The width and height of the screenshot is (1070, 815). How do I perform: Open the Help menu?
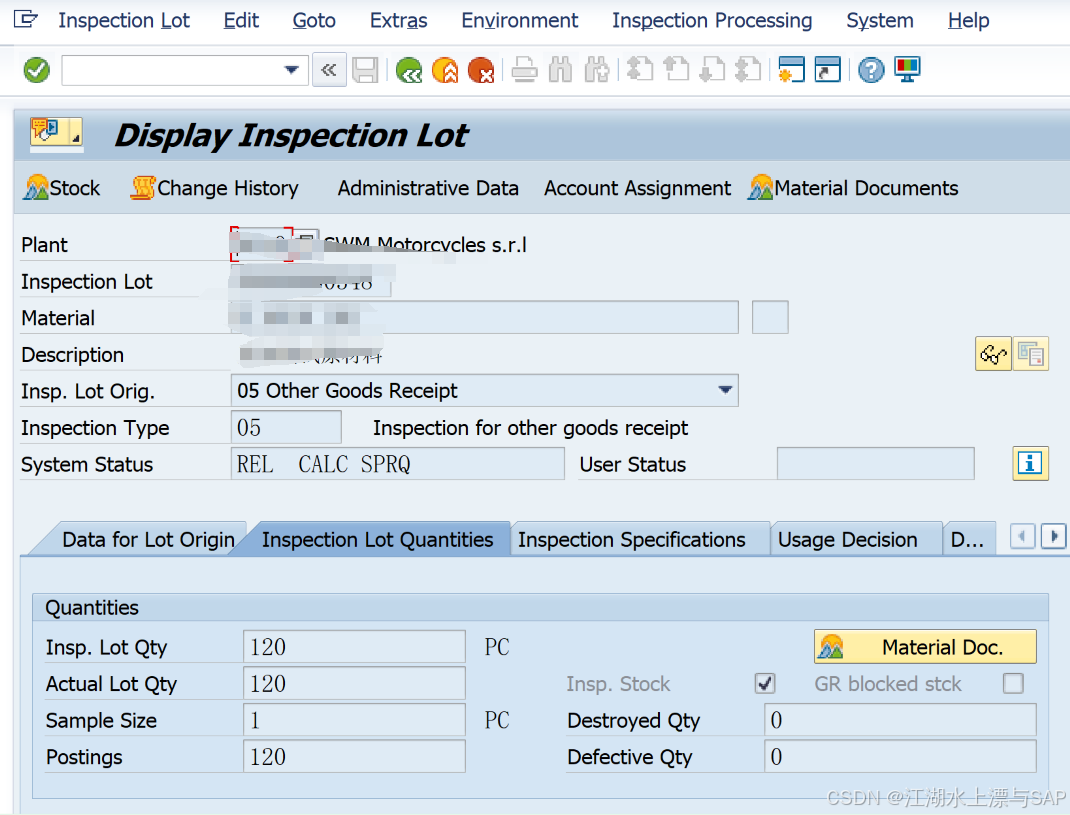pos(968,20)
